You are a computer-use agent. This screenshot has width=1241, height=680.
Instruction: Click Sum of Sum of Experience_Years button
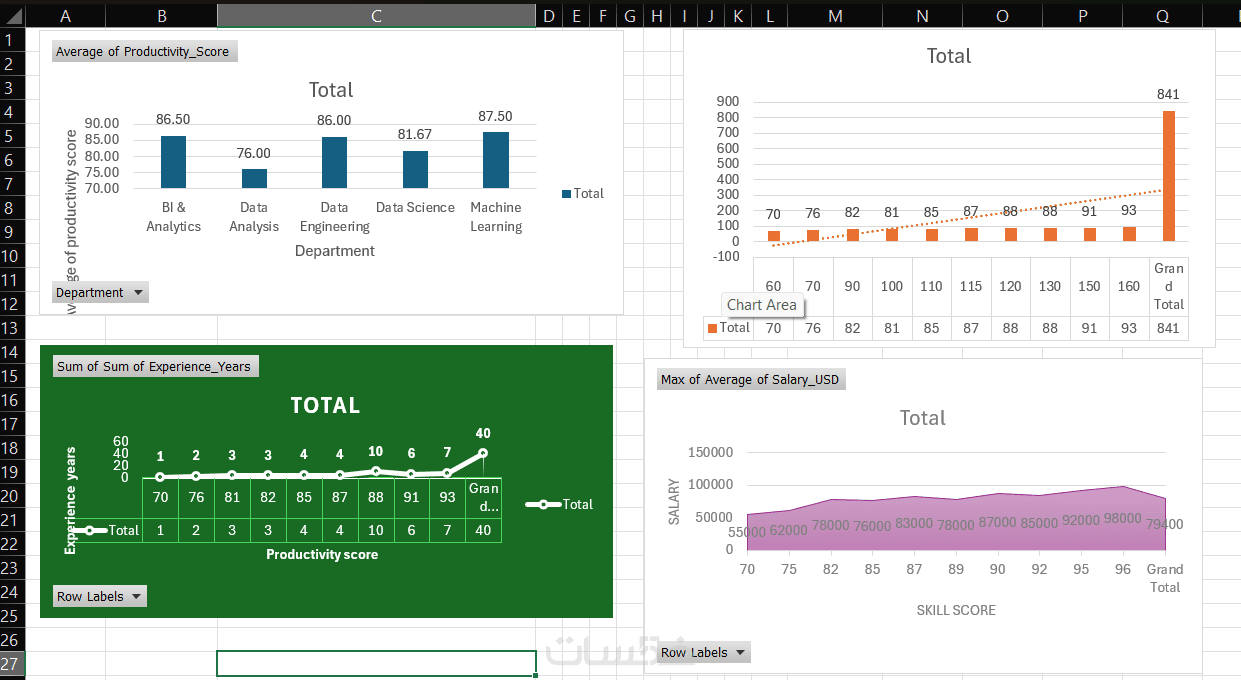(156, 367)
